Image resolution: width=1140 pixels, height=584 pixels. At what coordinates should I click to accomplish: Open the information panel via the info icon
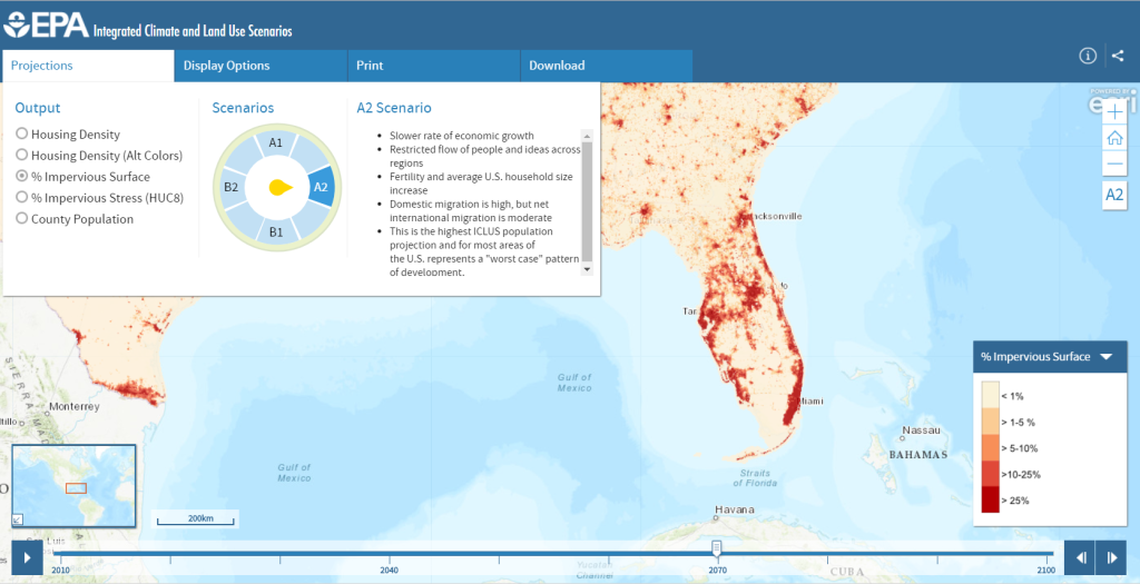[1087, 56]
